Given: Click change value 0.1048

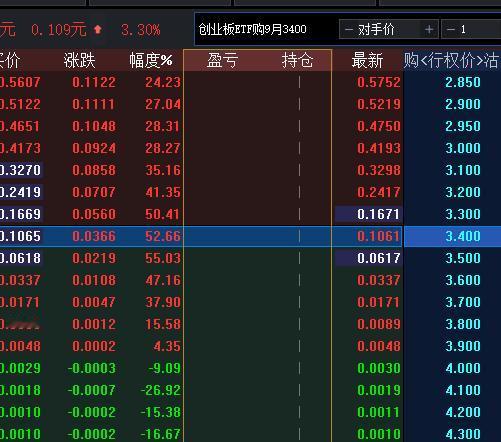Looking at the screenshot, I should pos(94,126).
